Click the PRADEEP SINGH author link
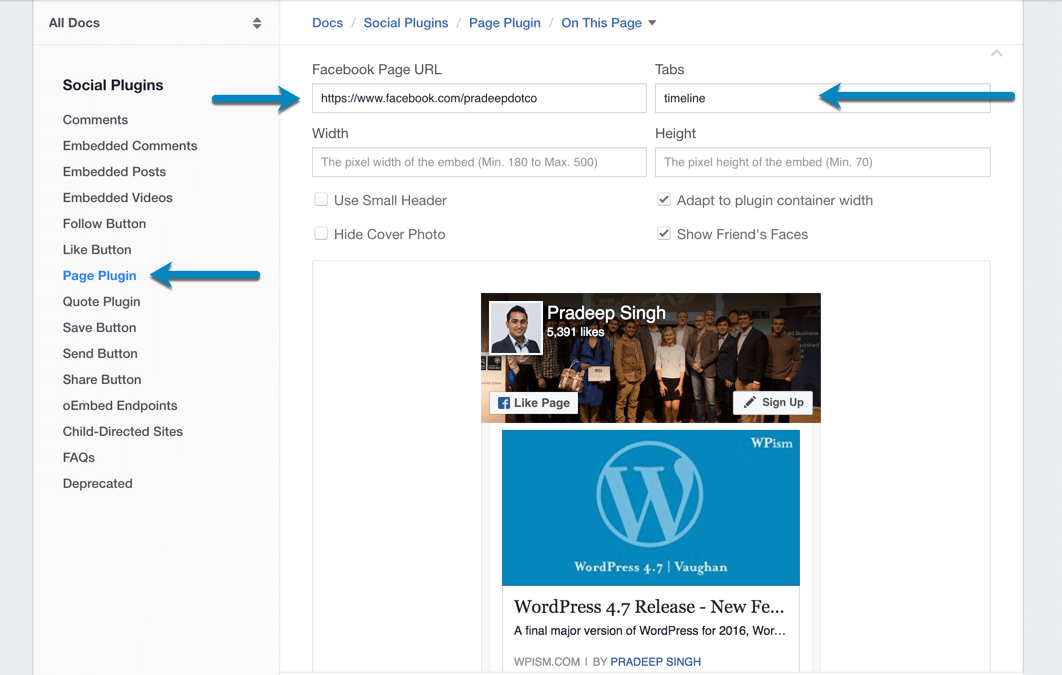 click(x=656, y=661)
